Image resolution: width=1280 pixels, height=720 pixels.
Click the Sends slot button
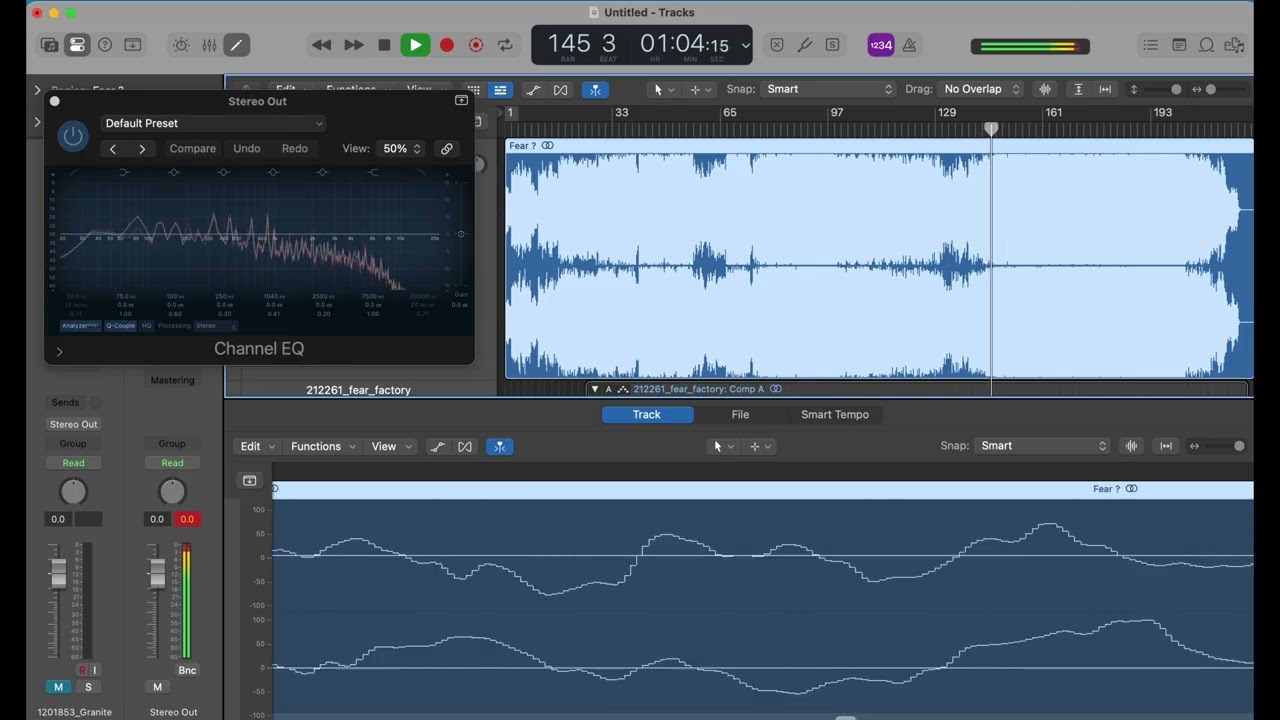(65, 402)
